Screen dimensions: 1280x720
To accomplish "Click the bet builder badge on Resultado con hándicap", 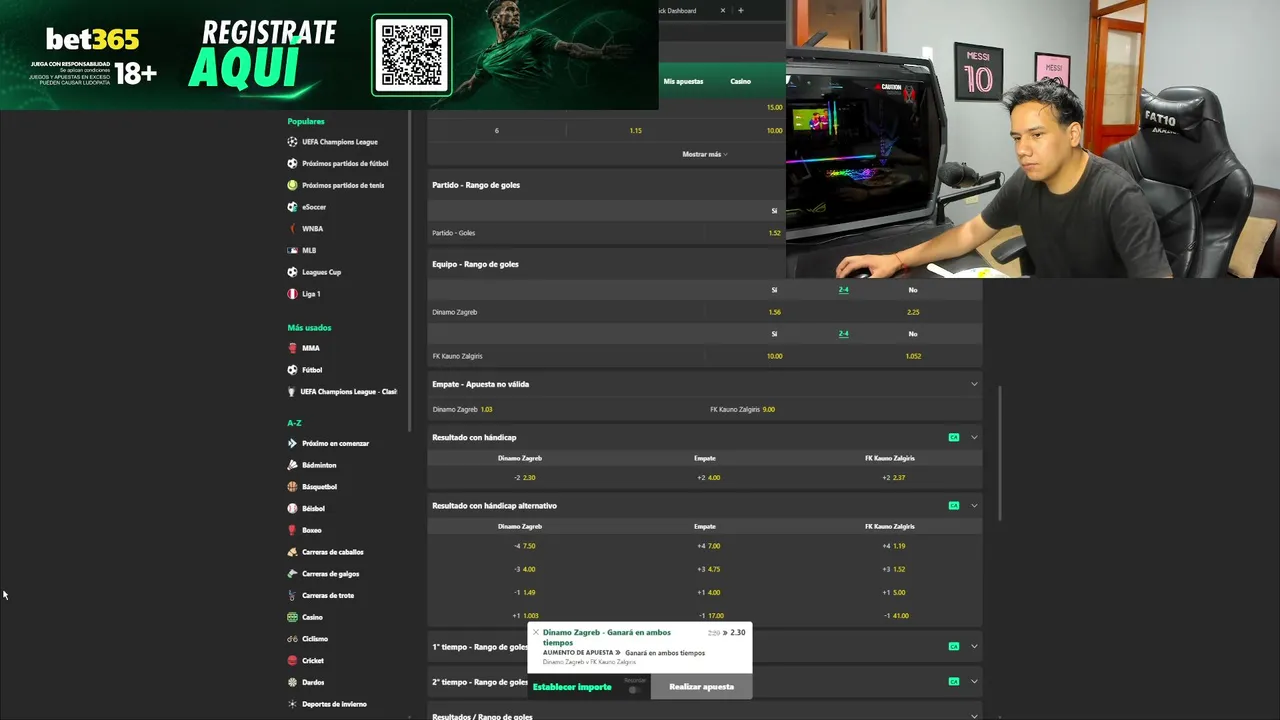I will 954,437.
